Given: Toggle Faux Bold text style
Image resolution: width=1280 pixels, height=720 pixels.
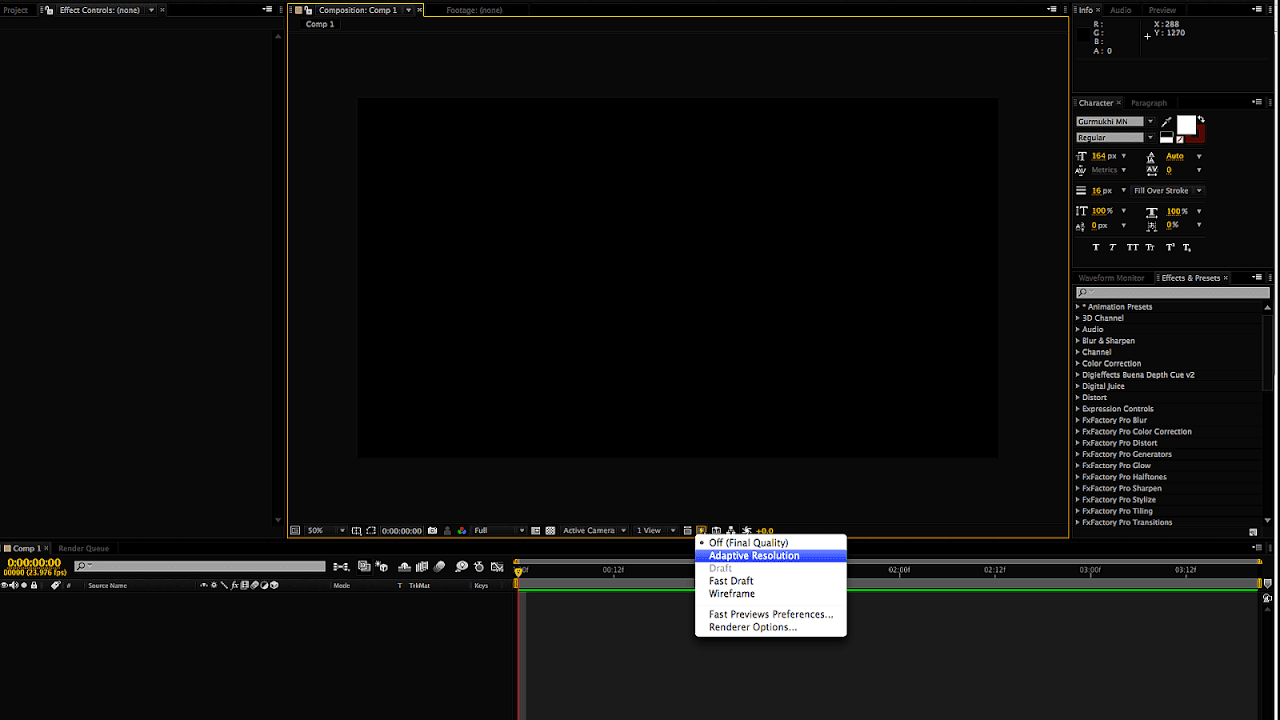Looking at the screenshot, I should coord(1096,247).
